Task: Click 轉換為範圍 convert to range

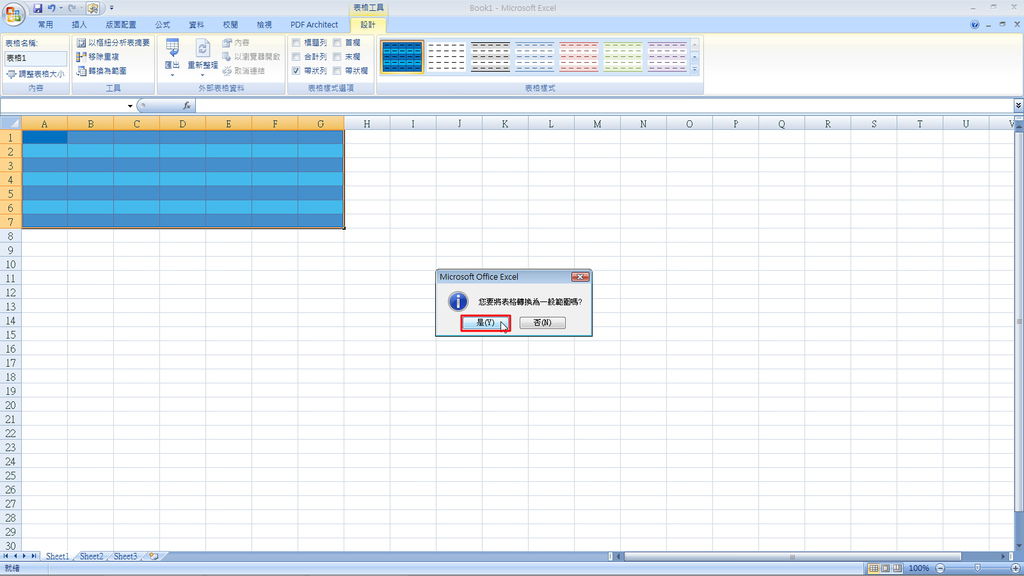Action: click(x=102, y=71)
